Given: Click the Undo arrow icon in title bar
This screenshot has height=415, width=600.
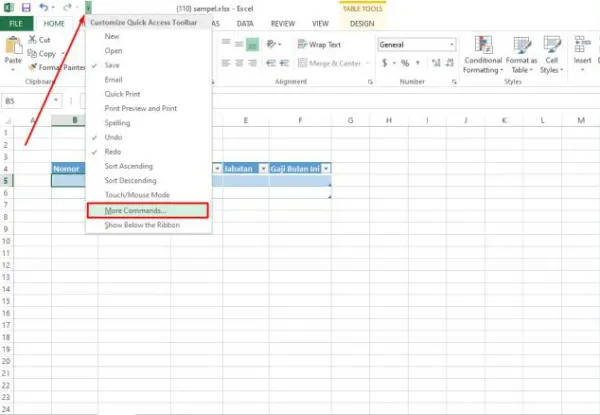Looking at the screenshot, I should [44, 7].
